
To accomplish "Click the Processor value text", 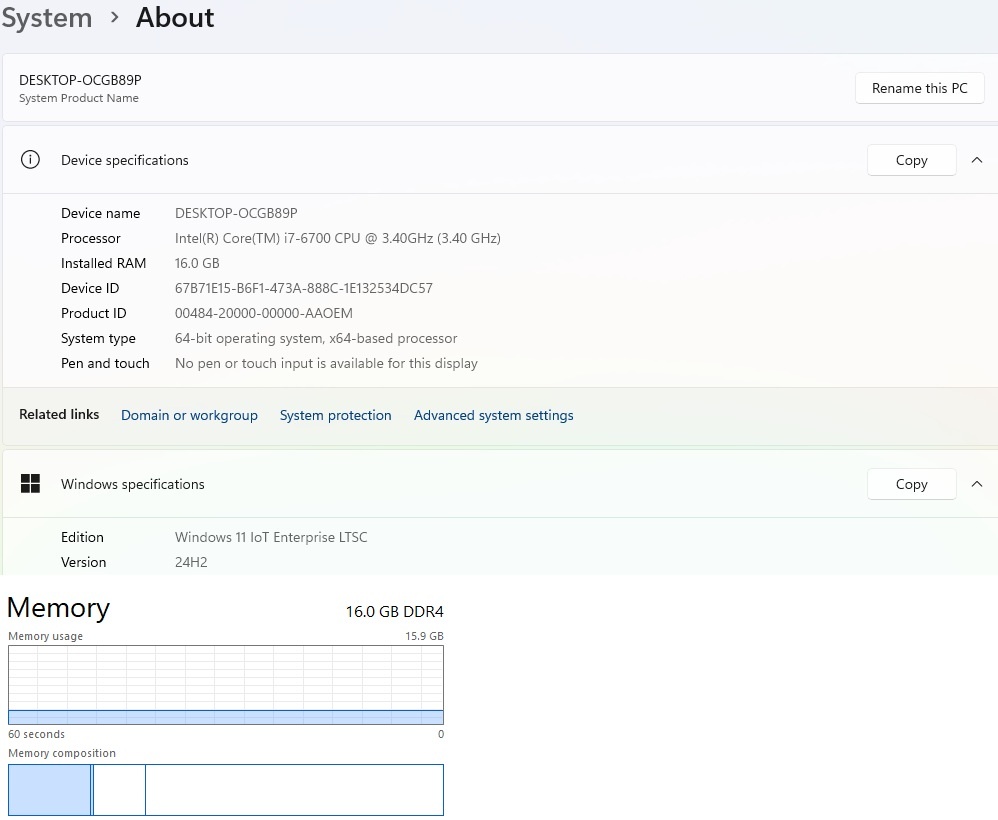I will (337, 238).
